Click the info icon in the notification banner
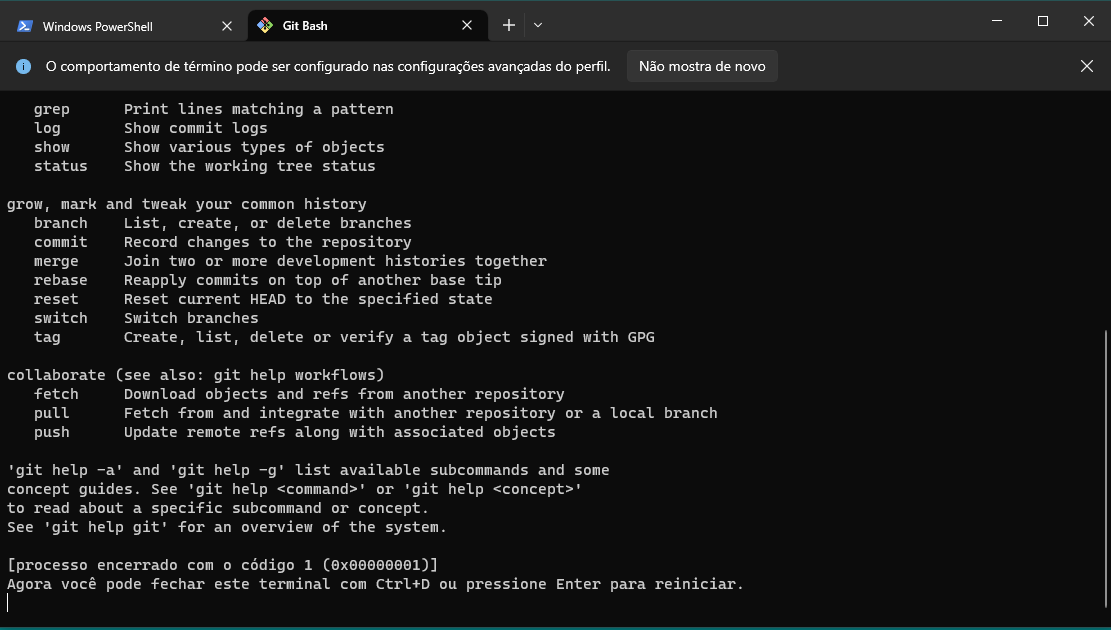1111x630 pixels. click(22, 66)
